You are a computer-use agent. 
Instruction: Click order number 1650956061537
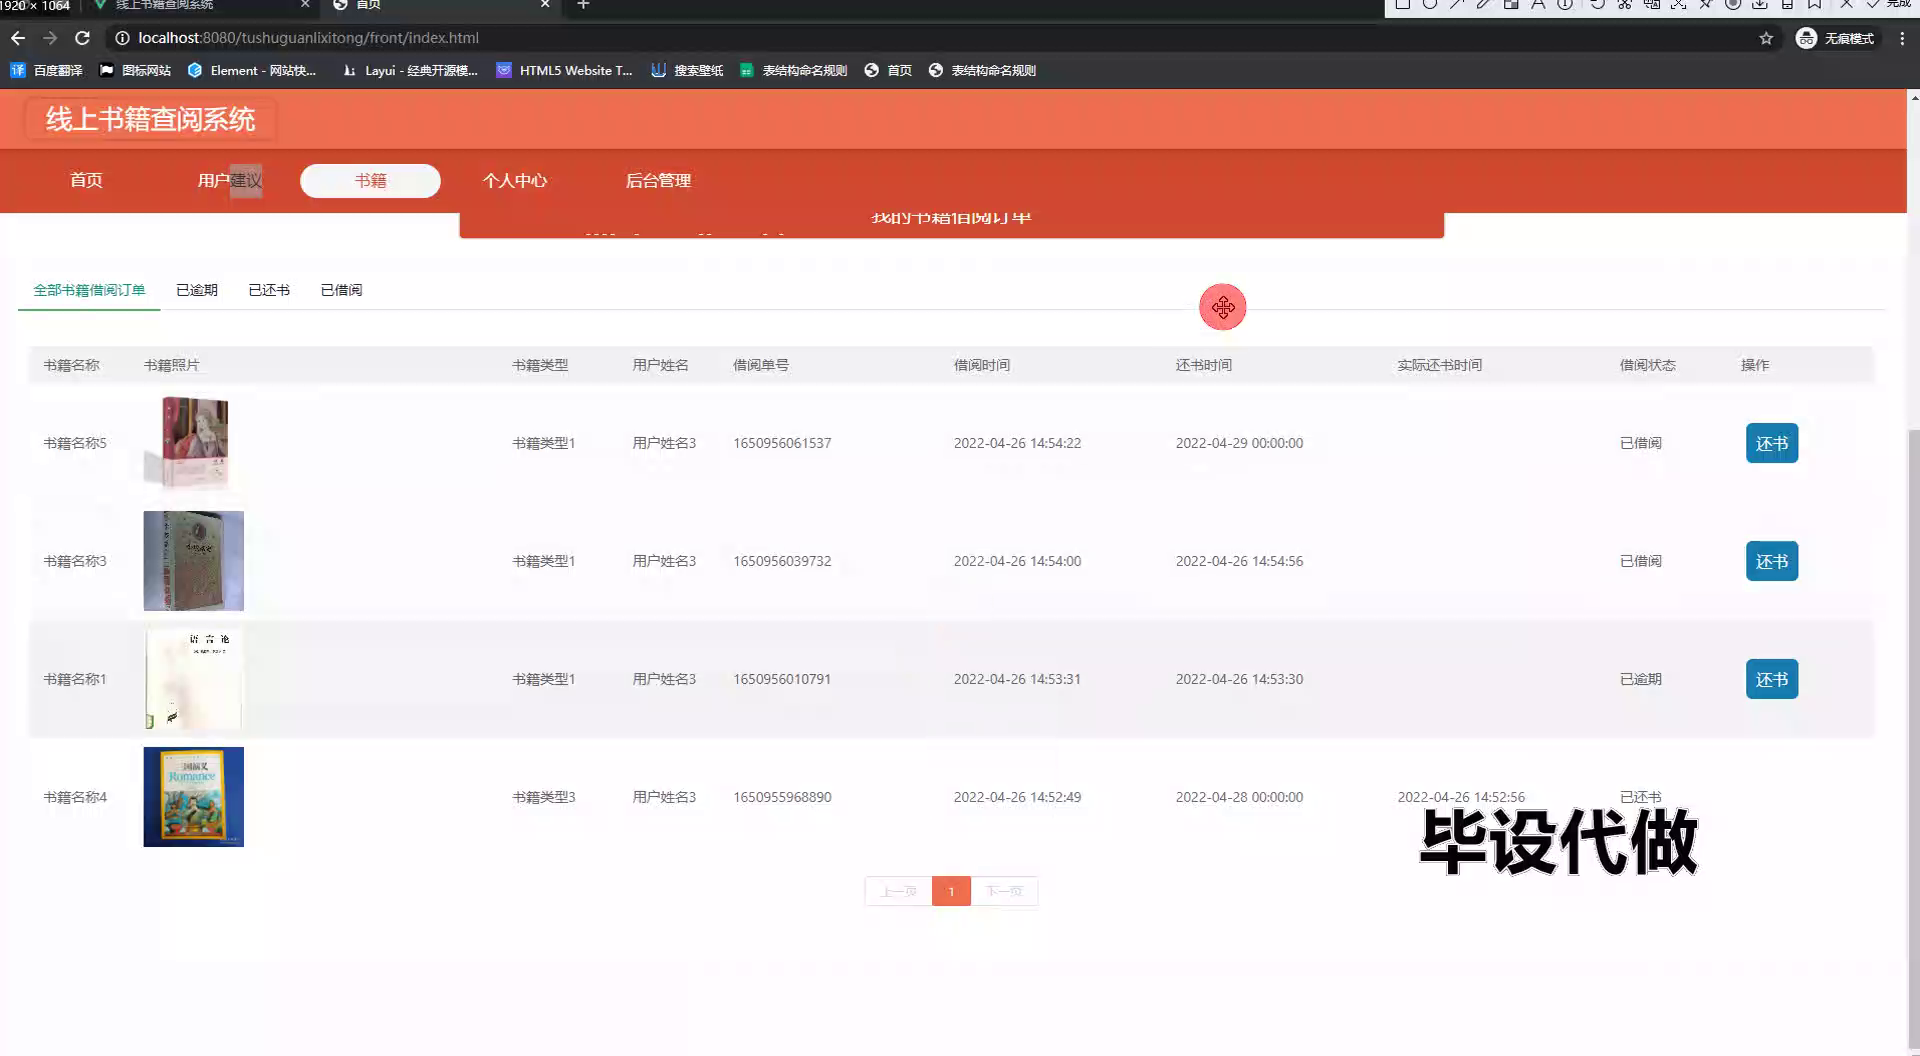coord(782,443)
